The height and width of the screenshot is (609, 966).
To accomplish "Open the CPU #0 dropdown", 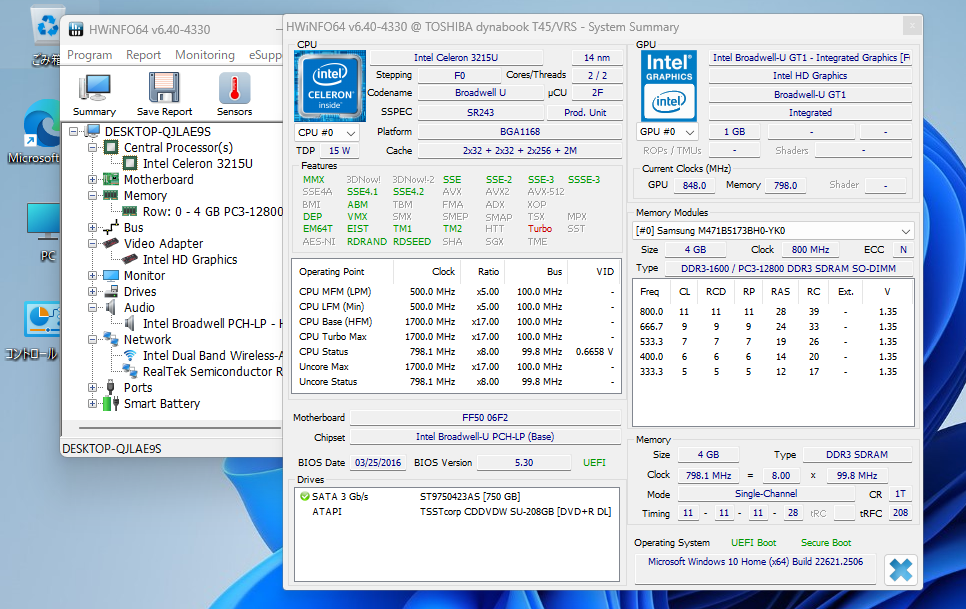I will tap(327, 132).
